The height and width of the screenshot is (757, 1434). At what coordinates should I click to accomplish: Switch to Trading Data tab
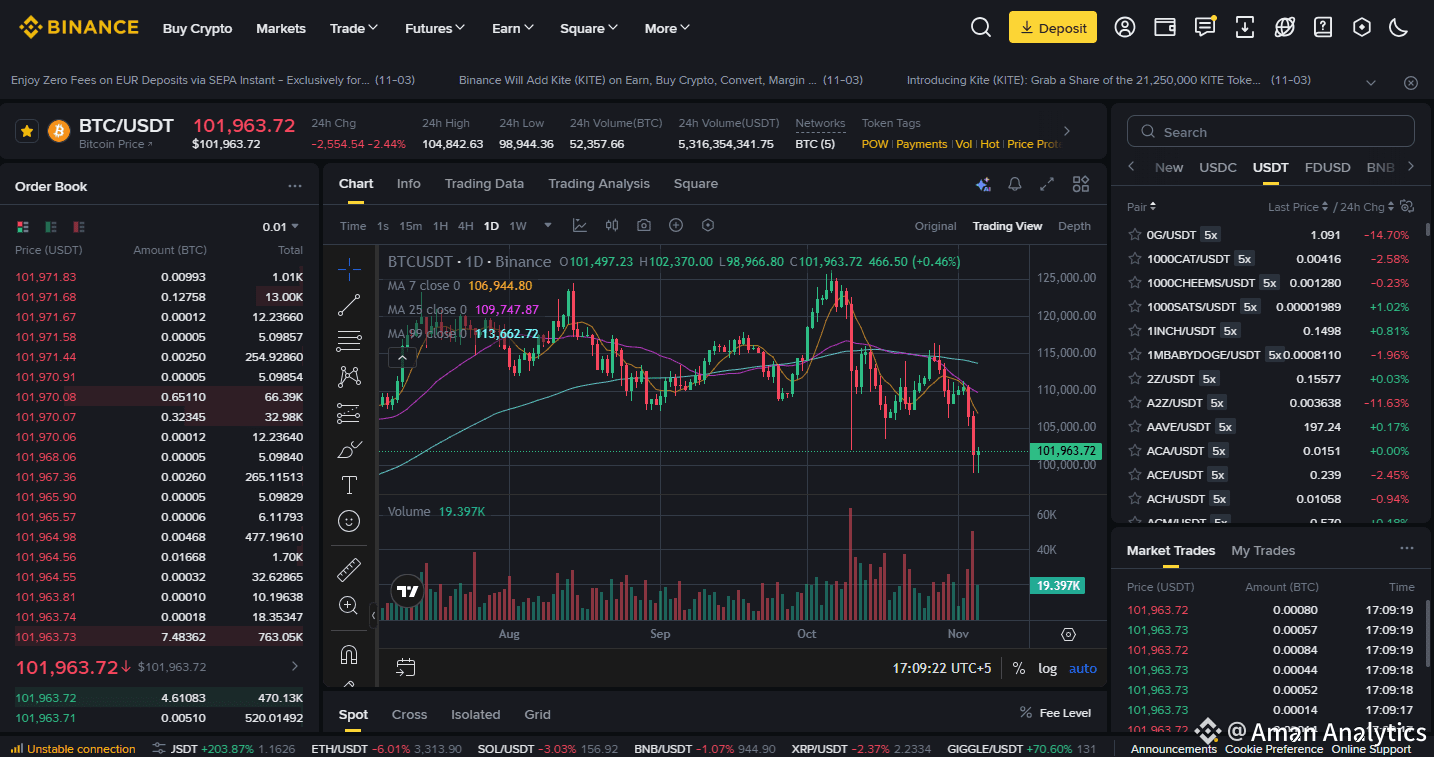tap(484, 184)
